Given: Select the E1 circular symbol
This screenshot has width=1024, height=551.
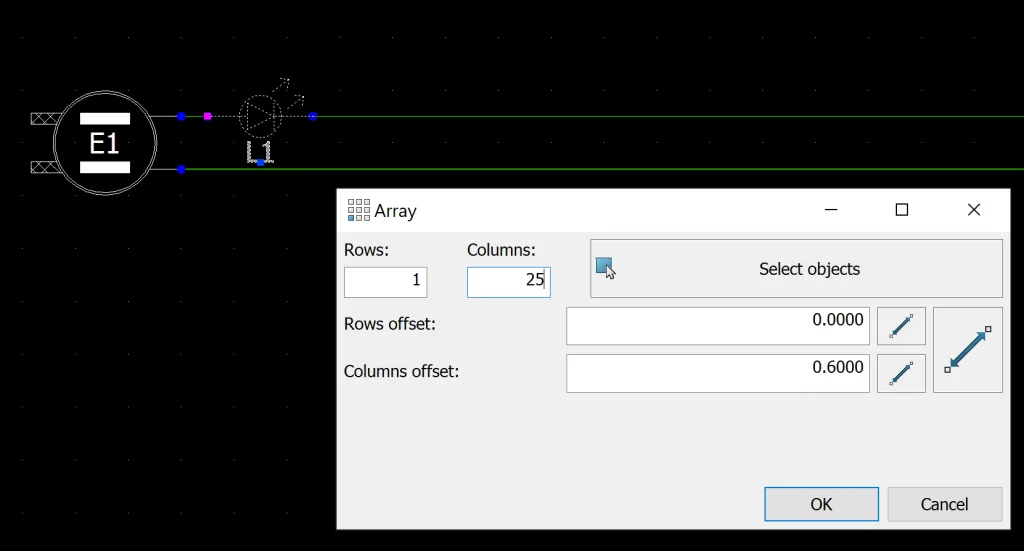Looking at the screenshot, I should (x=105, y=143).
